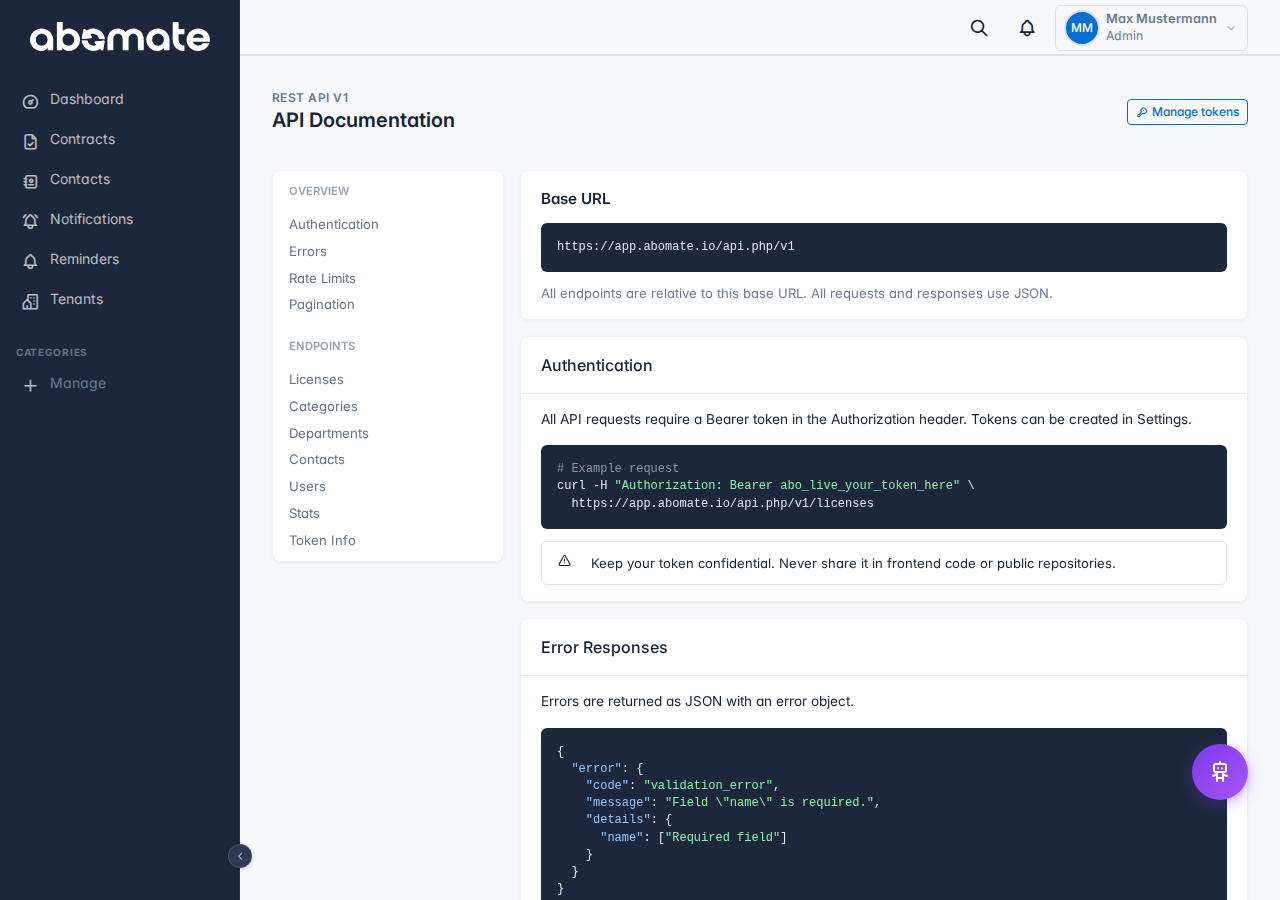Open the Tenants section via its icon

coord(29,299)
